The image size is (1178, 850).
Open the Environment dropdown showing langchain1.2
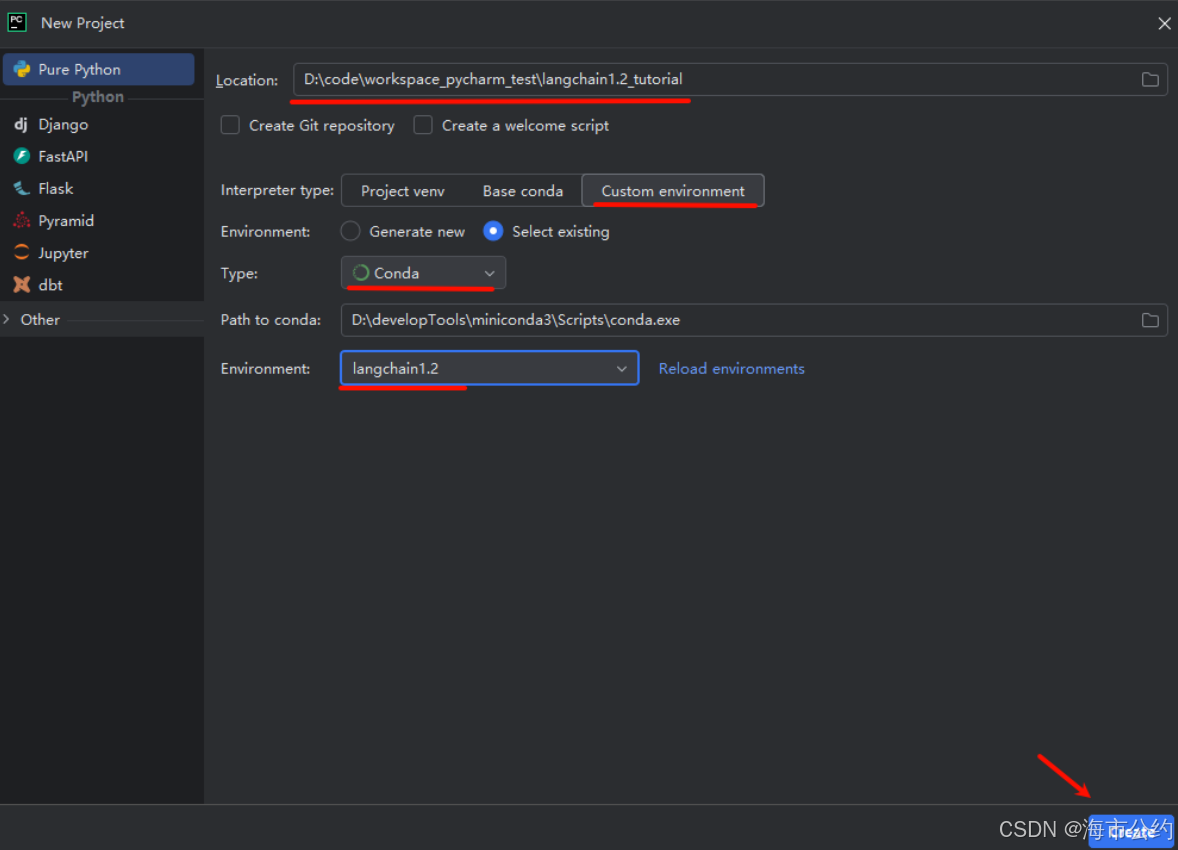489,368
